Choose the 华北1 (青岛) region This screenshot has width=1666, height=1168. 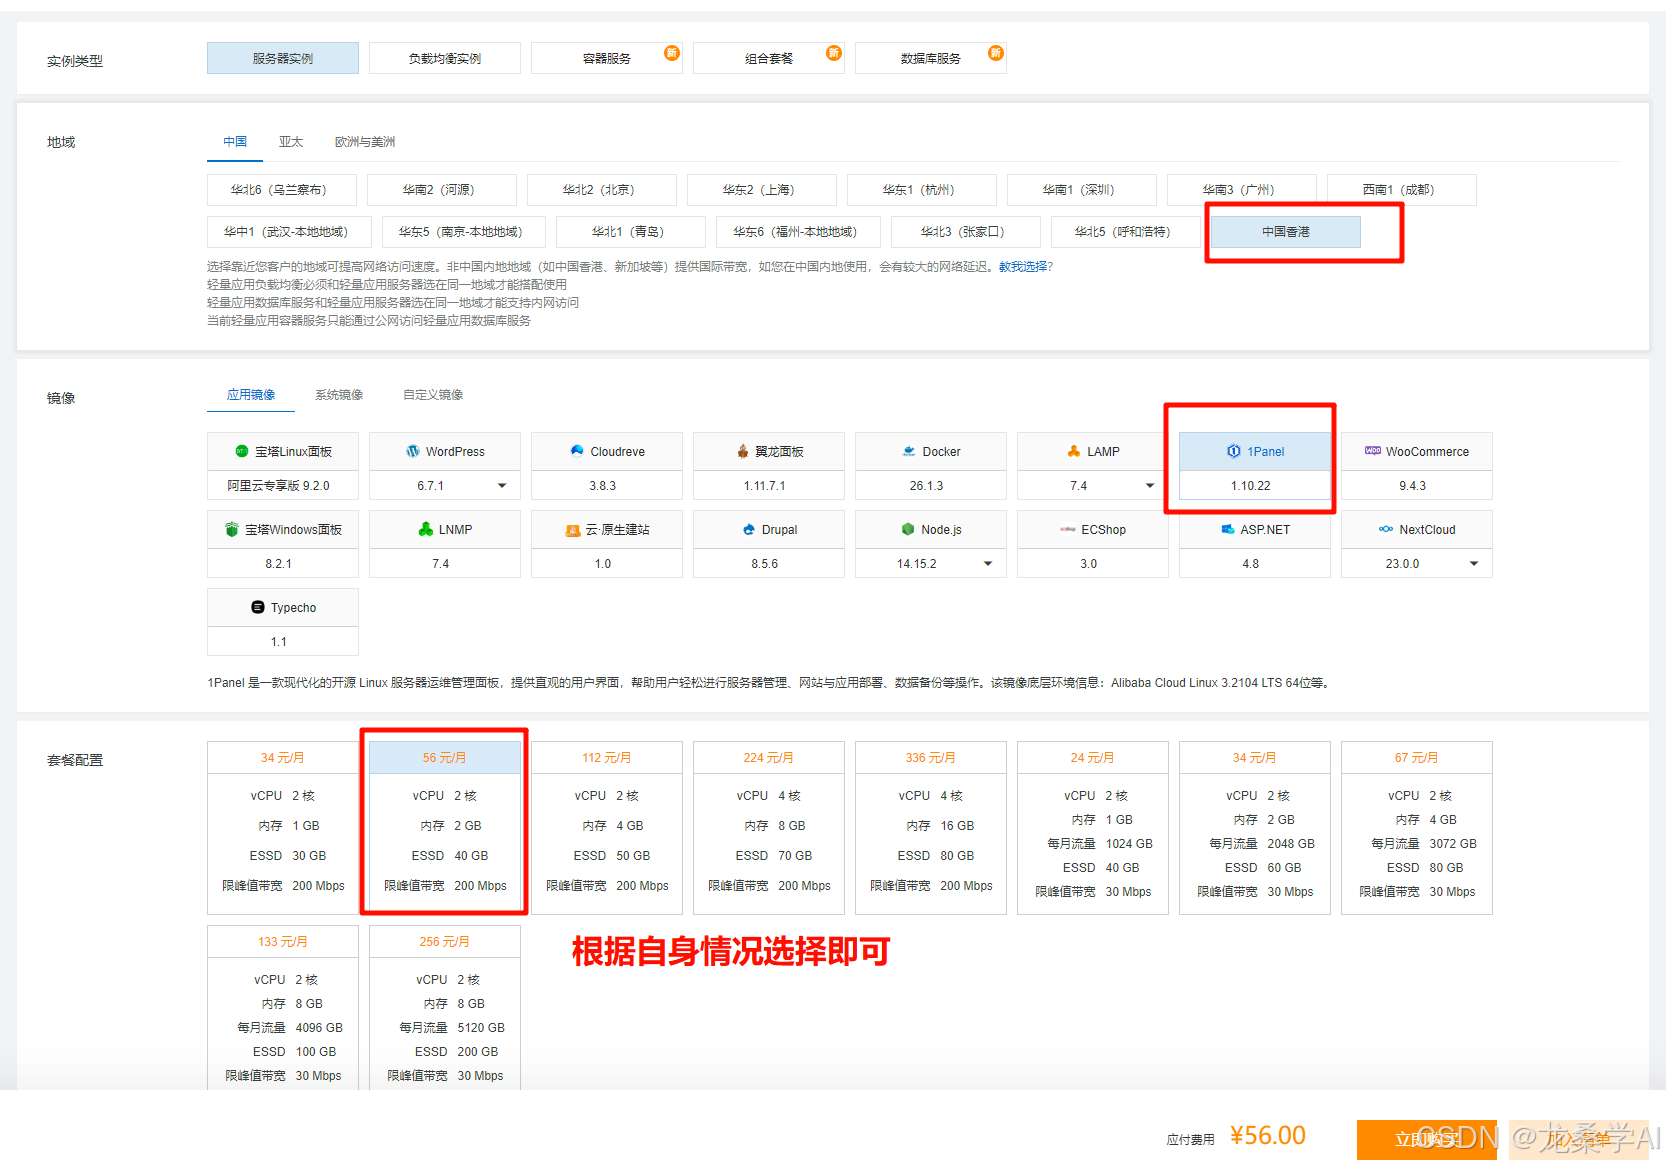[x=631, y=231]
